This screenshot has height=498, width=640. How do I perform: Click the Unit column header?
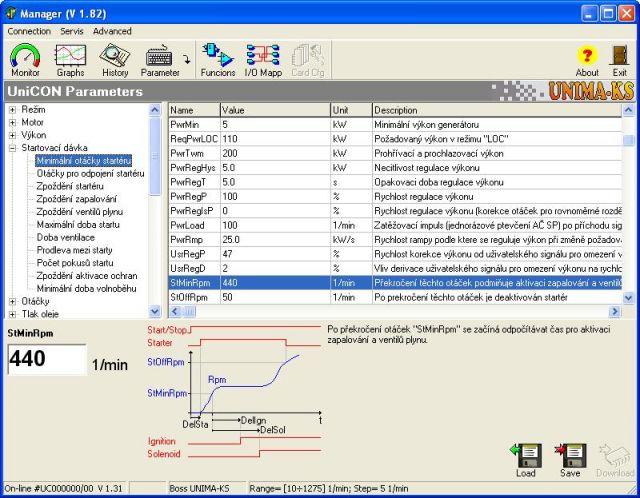(x=351, y=110)
